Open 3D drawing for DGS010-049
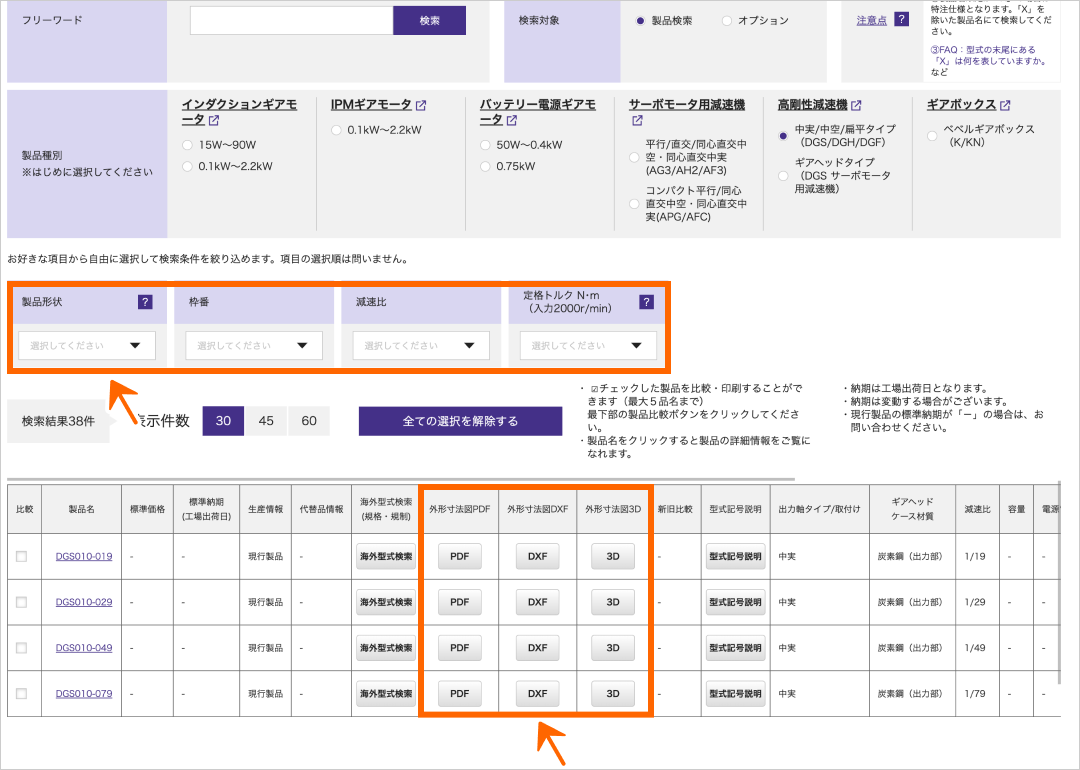 pyautogui.click(x=613, y=648)
